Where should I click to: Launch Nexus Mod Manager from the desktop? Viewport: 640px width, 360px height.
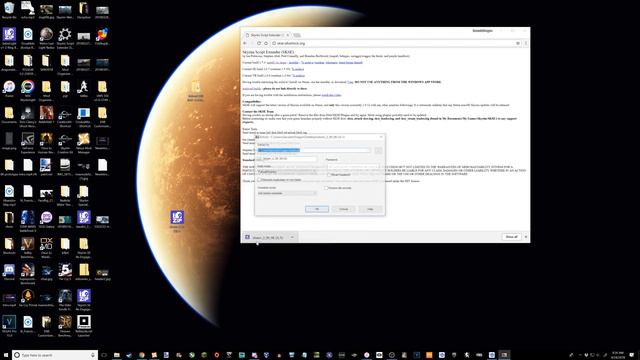84,142
